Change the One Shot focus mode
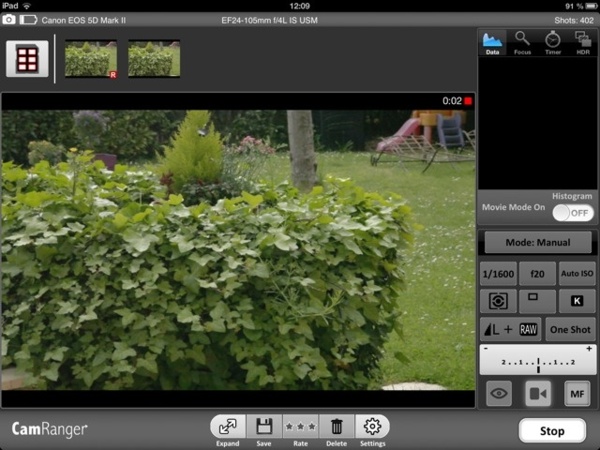 [570, 329]
